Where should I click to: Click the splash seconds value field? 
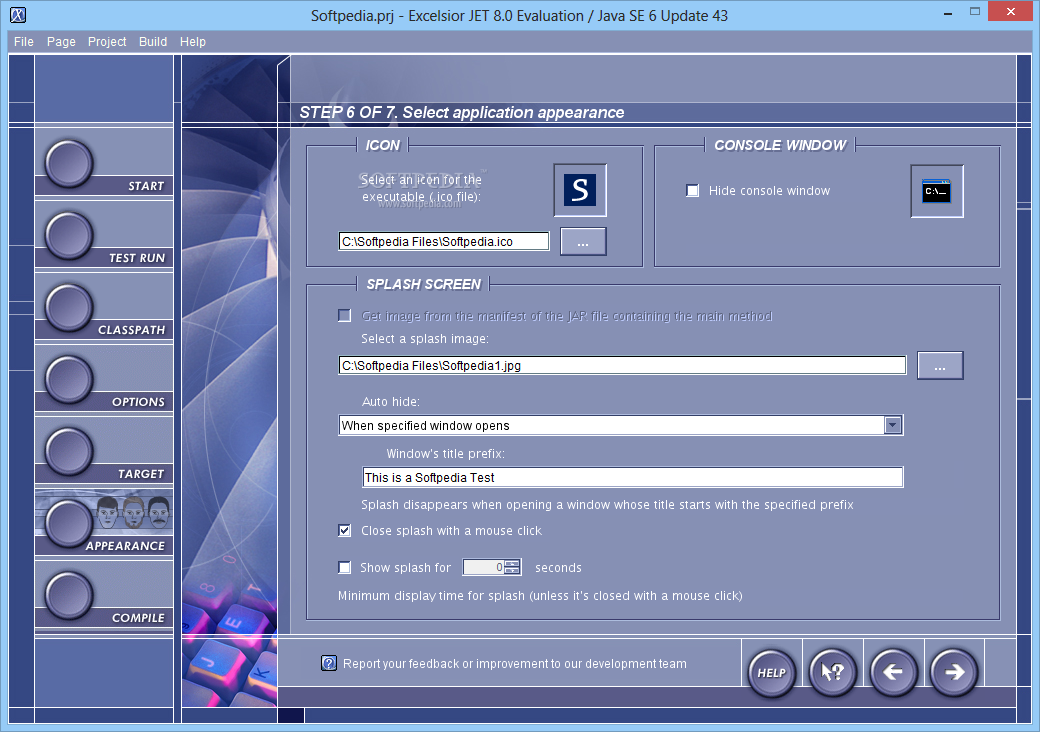click(x=484, y=568)
